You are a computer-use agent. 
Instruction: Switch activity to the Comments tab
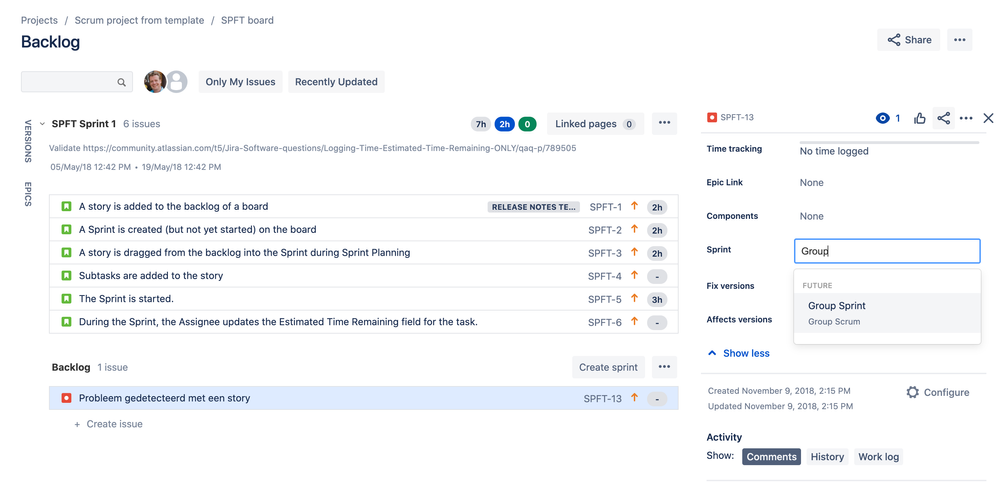click(771, 457)
